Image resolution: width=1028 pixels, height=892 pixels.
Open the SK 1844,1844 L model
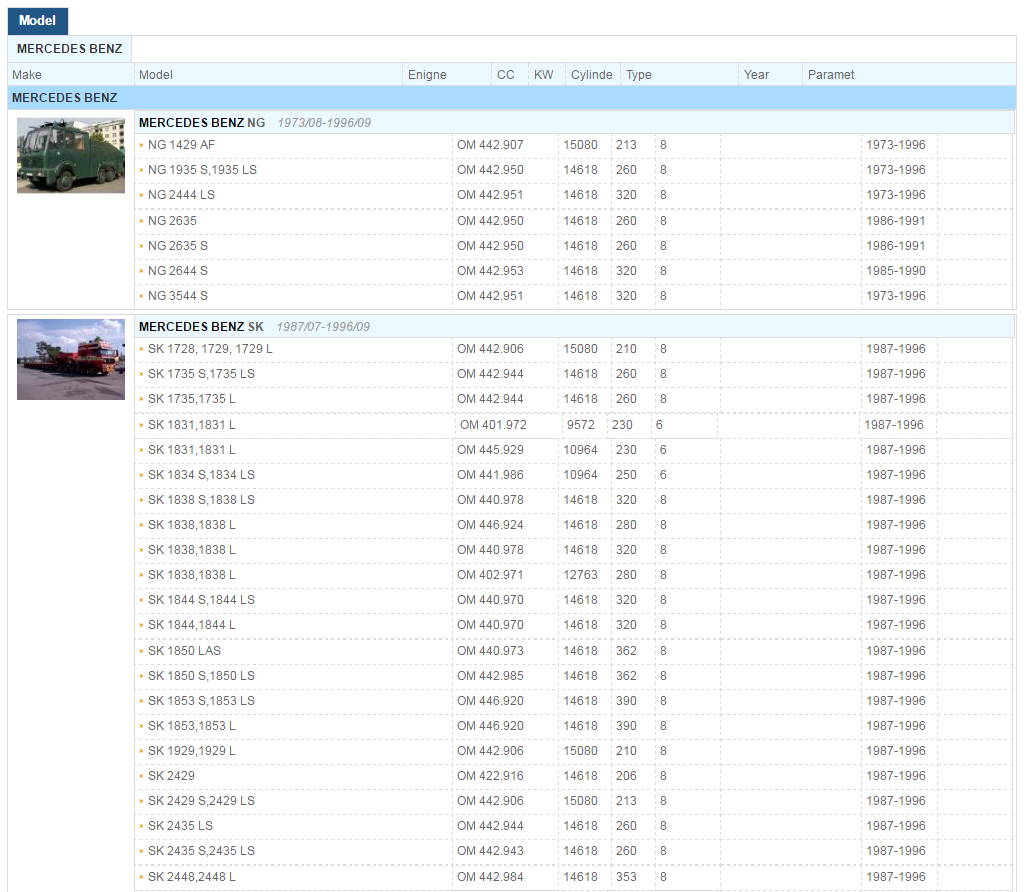[x=191, y=625]
